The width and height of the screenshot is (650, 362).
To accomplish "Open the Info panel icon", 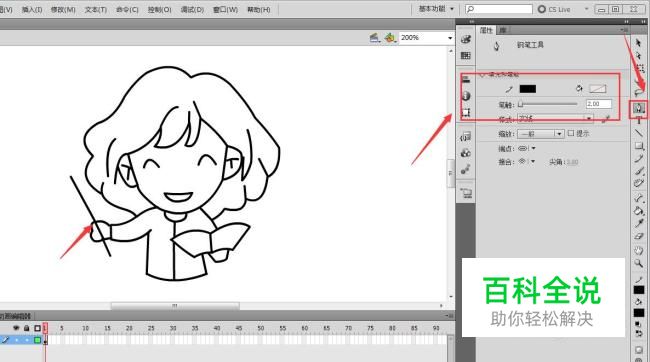I will click(466, 96).
